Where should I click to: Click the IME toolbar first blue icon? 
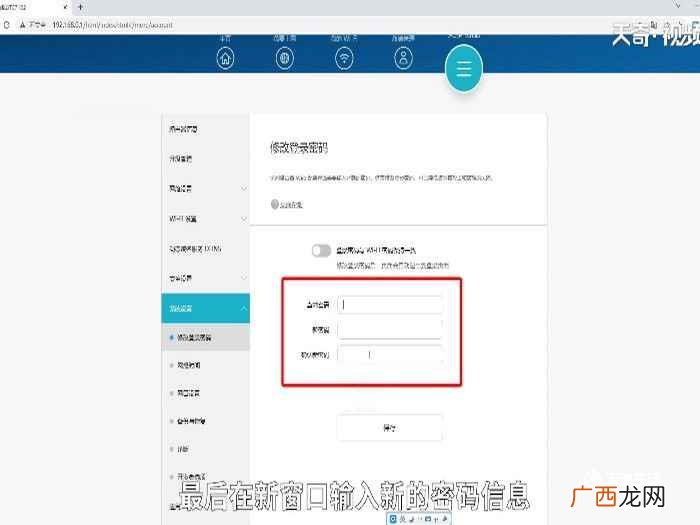(x=393, y=519)
